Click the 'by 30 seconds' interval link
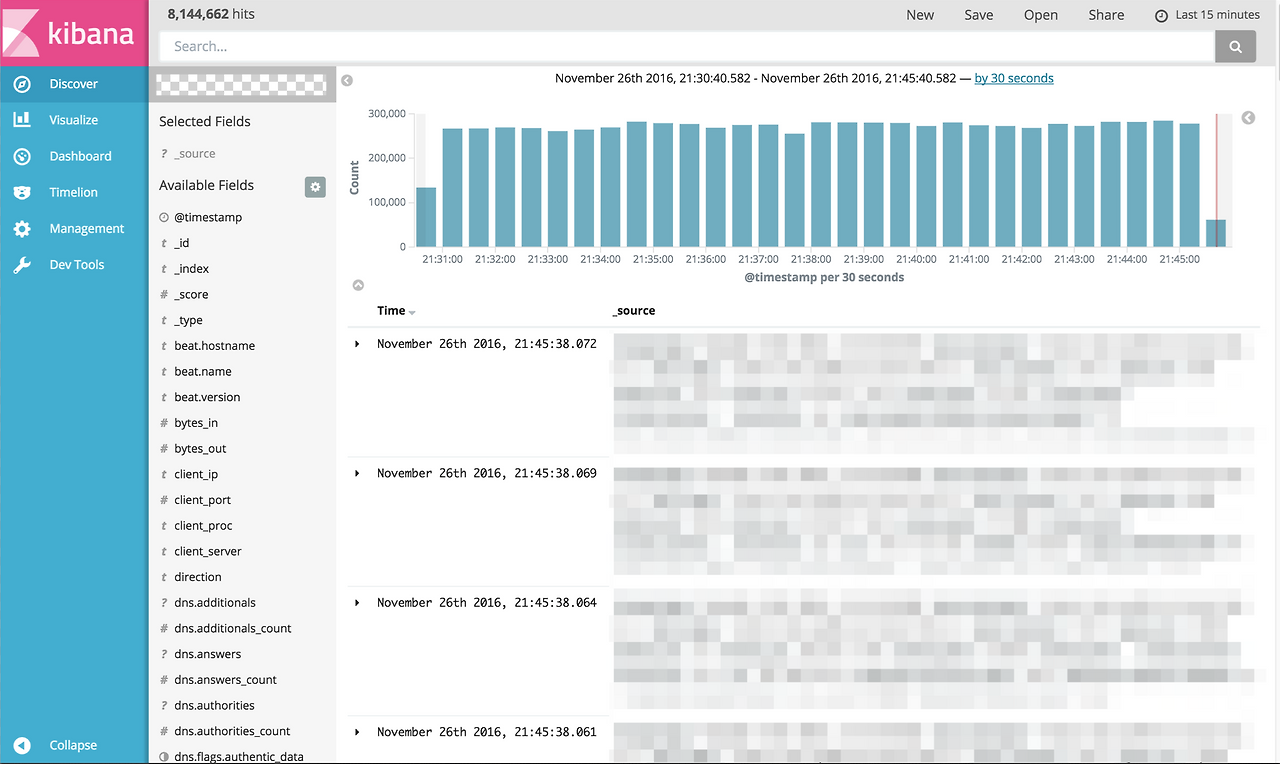This screenshot has width=1280, height=764. point(1013,78)
